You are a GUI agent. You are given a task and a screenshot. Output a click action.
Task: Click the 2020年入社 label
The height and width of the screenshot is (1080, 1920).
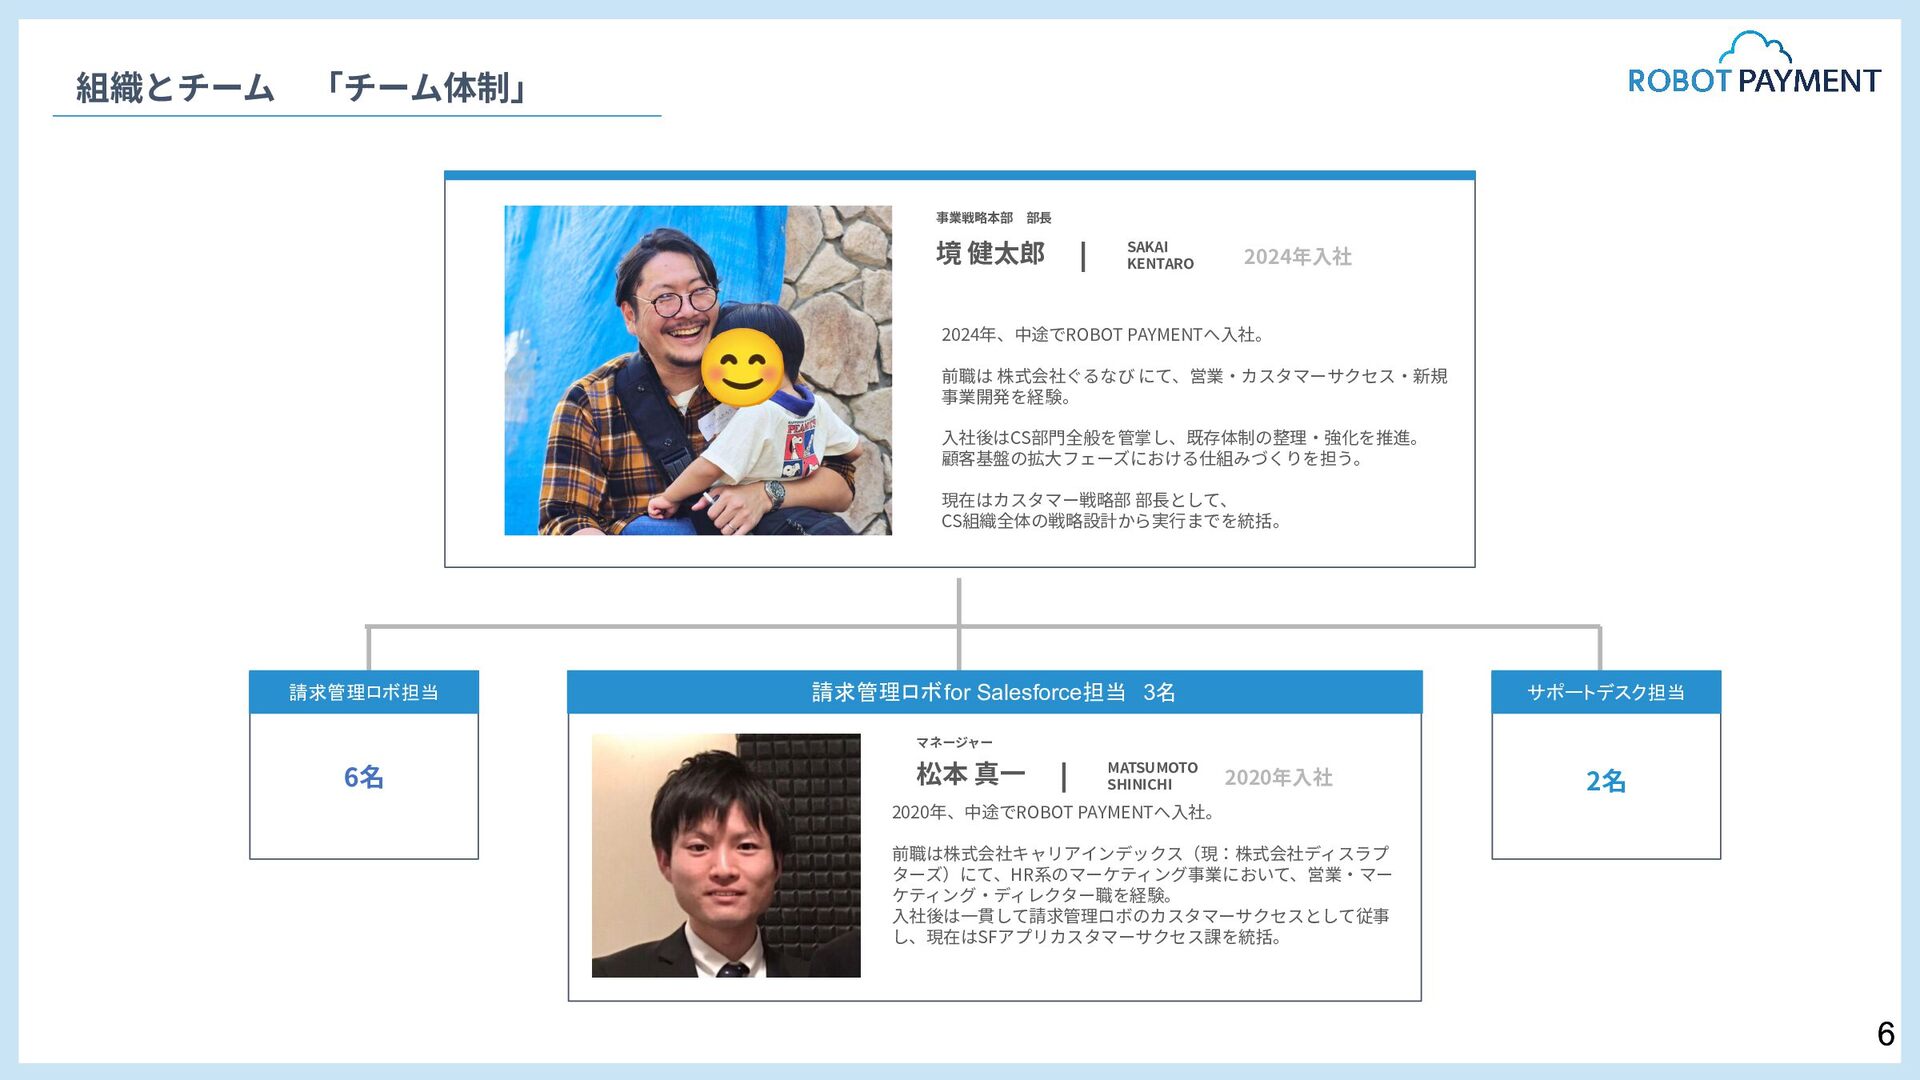point(1278,778)
